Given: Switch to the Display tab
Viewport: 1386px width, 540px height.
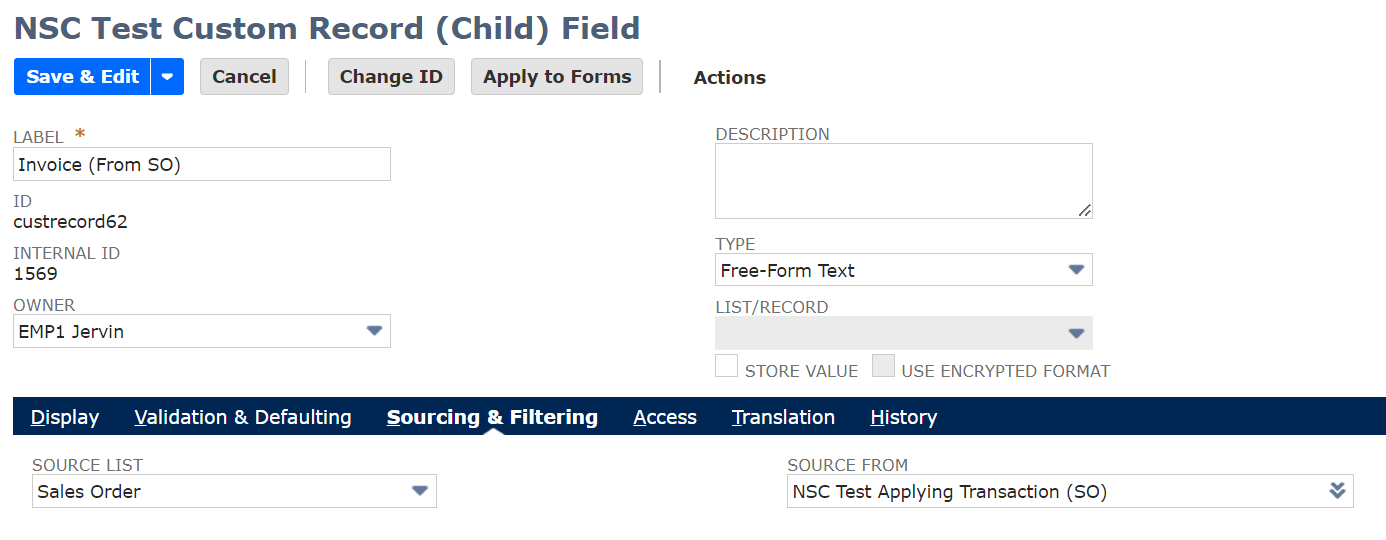Looking at the screenshot, I should (65, 417).
